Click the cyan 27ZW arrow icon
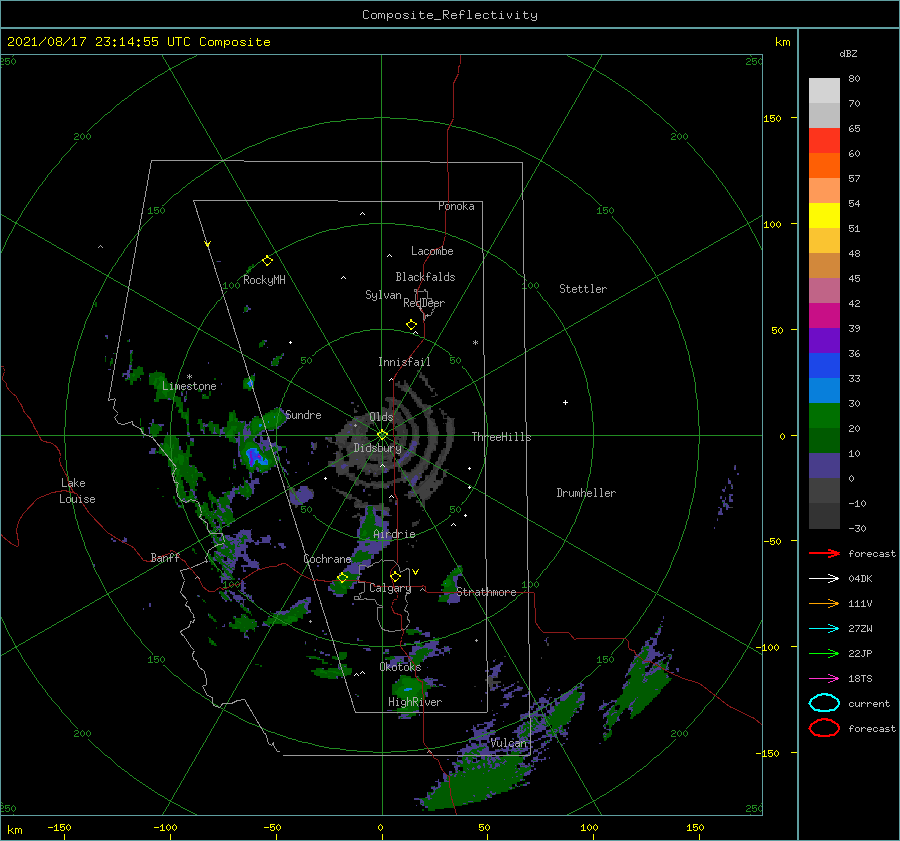 [x=824, y=629]
